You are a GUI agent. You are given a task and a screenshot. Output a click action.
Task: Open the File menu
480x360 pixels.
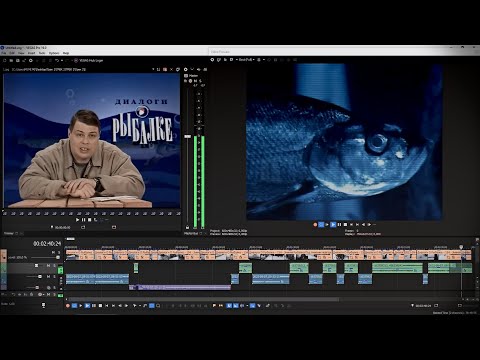click(4, 53)
